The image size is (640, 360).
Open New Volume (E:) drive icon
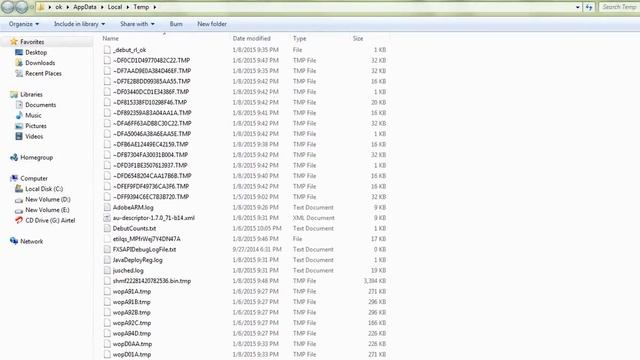[19, 210]
